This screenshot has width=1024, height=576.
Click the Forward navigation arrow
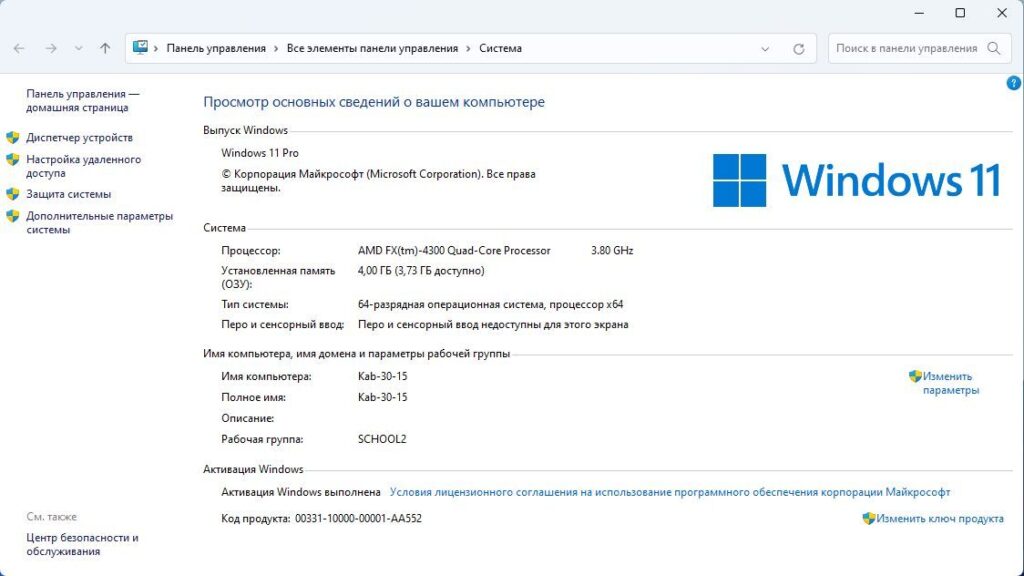(51, 48)
